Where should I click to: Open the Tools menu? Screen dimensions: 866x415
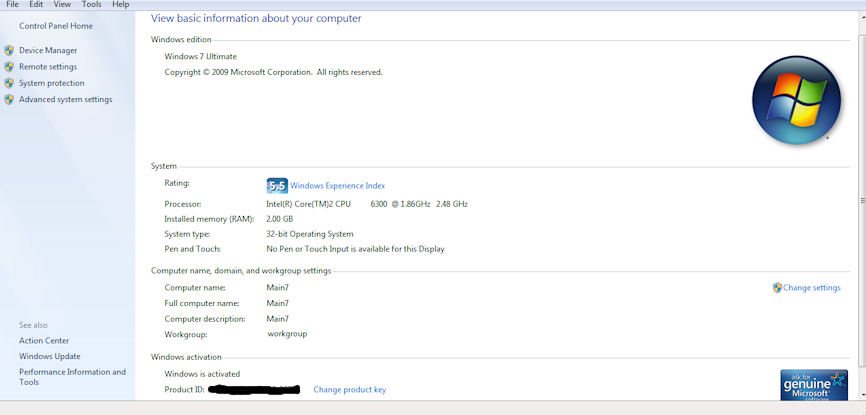tap(91, 4)
